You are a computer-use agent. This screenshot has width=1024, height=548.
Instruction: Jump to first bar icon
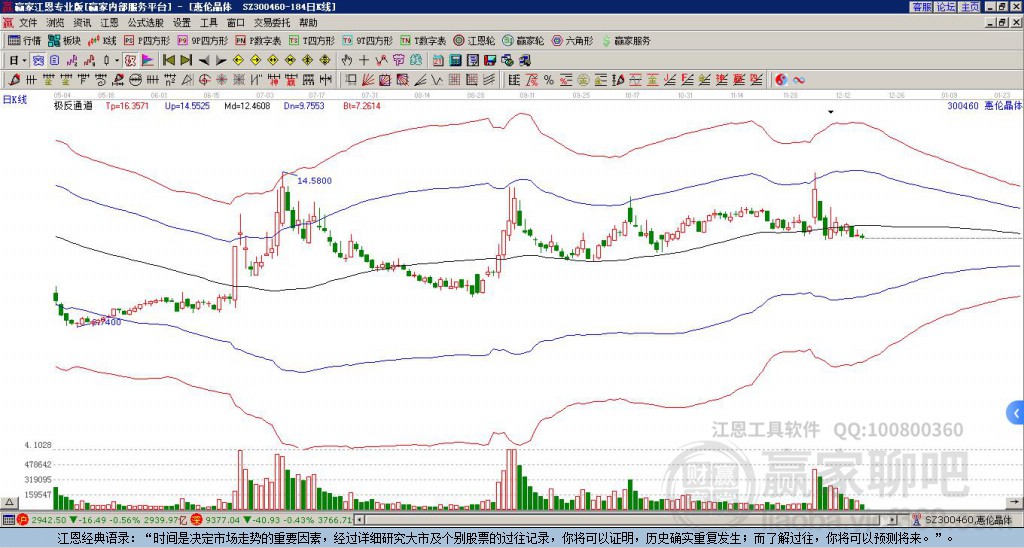pyautogui.click(x=168, y=61)
